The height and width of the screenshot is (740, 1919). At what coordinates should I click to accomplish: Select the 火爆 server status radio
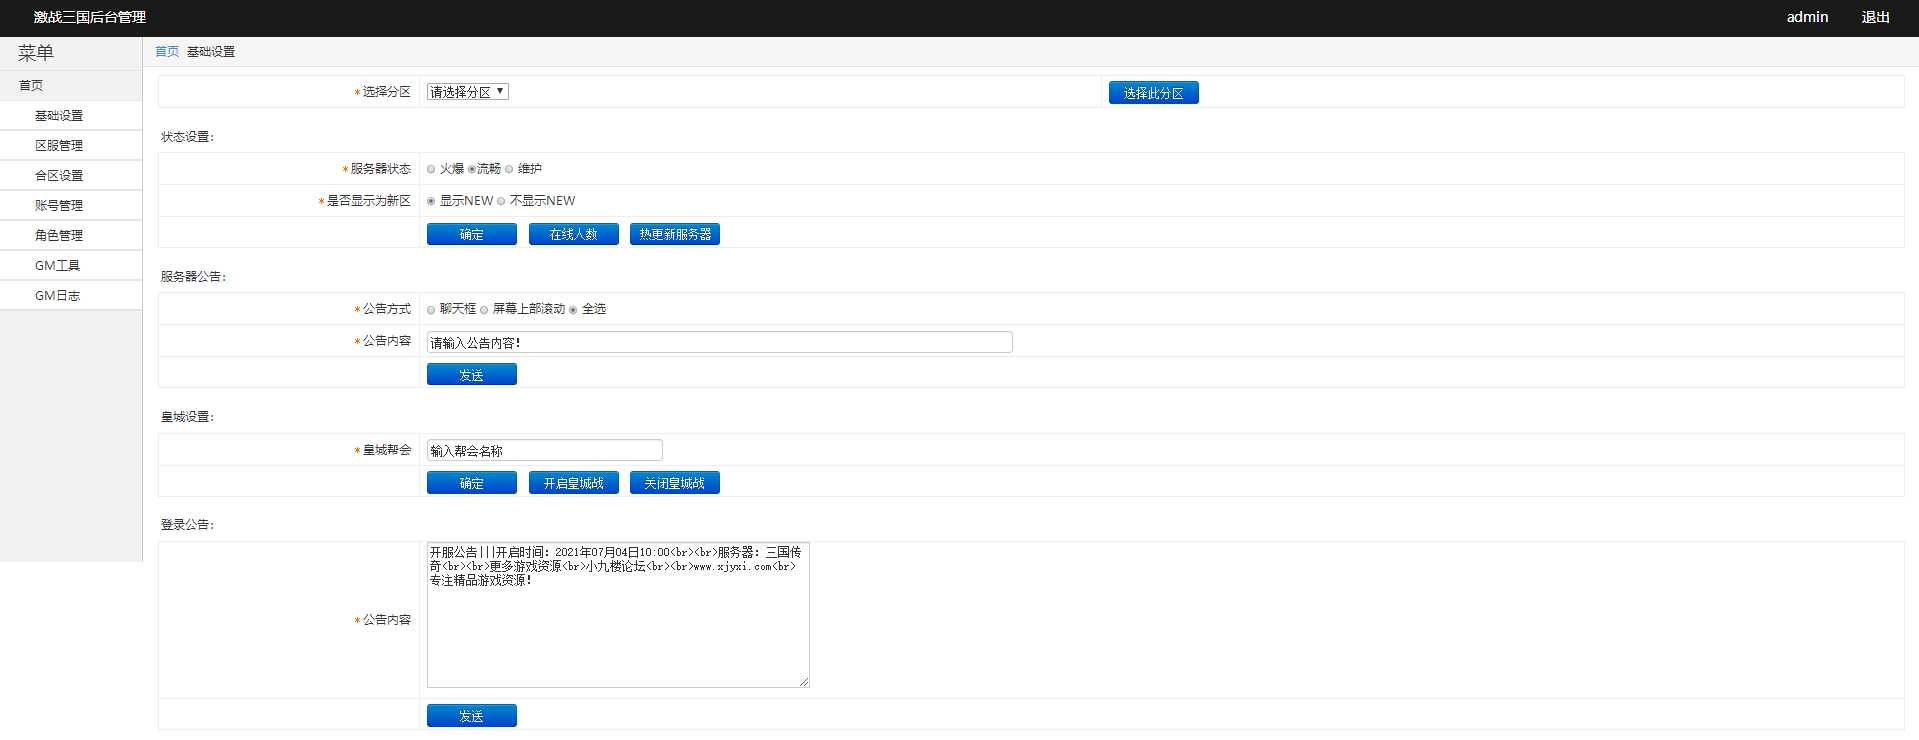(x=431, y=170)
